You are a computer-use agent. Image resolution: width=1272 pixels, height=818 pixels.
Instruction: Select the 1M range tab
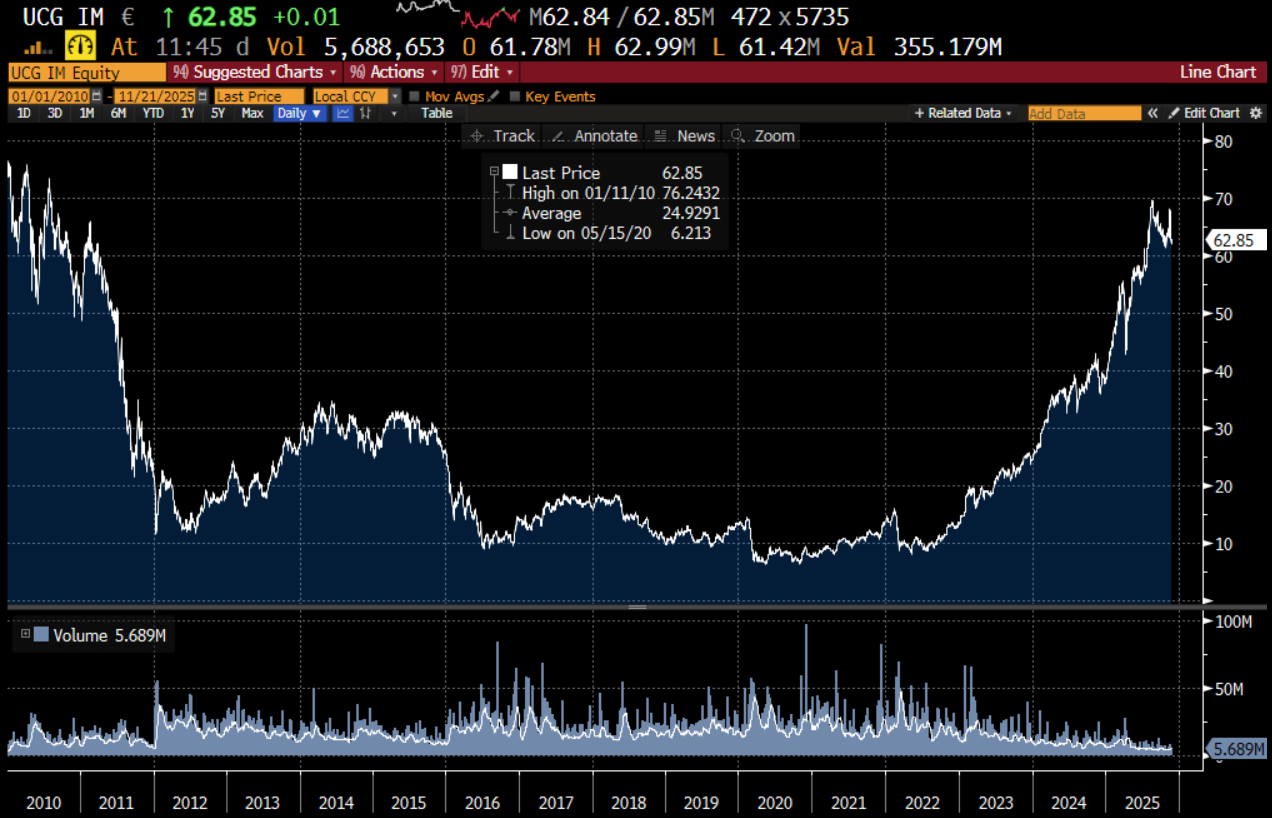point(87,113)
